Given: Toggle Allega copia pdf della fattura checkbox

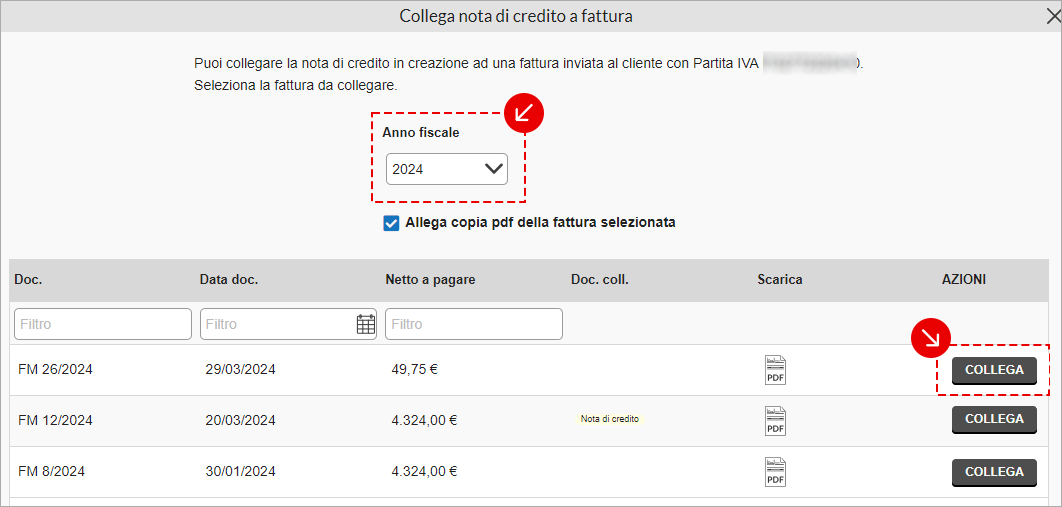Looking at the screenshot, I should point(391,223).
